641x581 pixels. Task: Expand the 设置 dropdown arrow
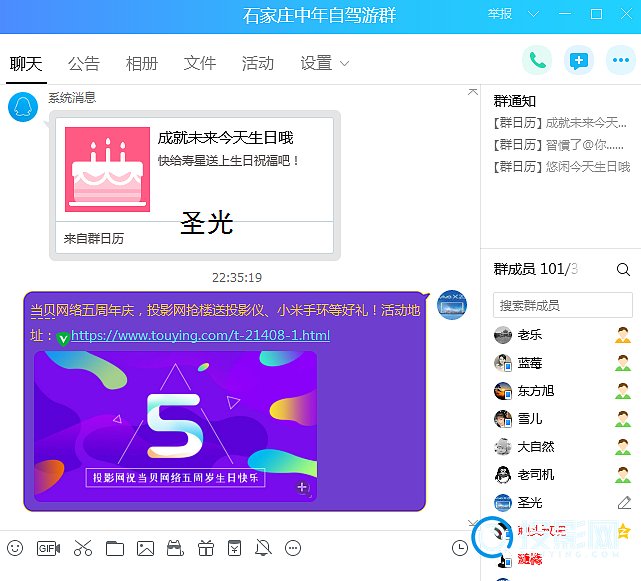click(x=345, y=63)
